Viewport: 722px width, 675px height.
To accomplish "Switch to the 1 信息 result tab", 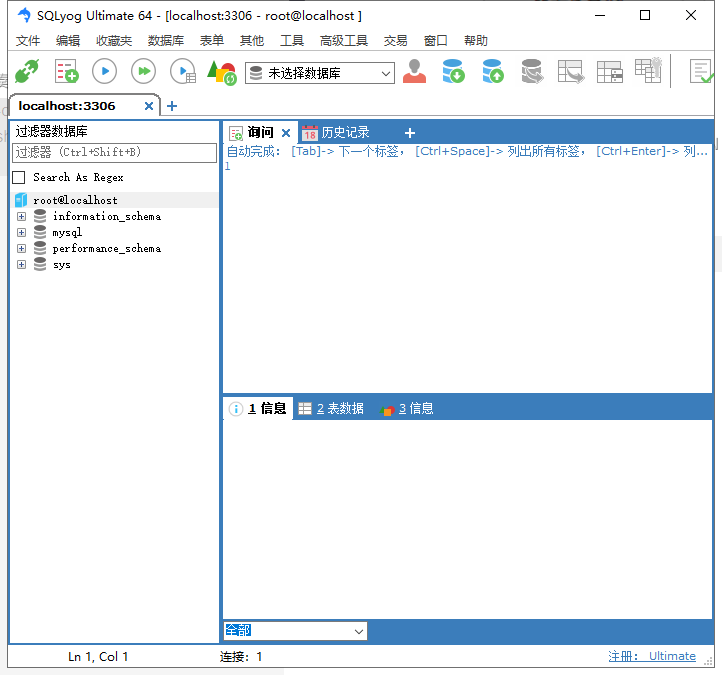I will click(x=258, y=408).
